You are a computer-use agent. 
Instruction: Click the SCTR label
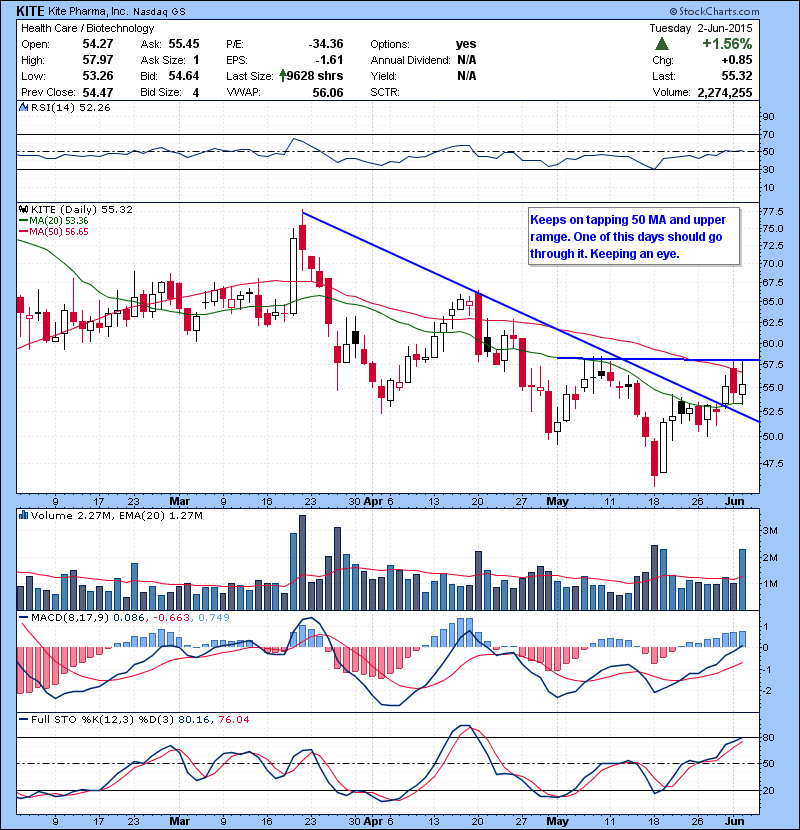[x=385, y=93]
